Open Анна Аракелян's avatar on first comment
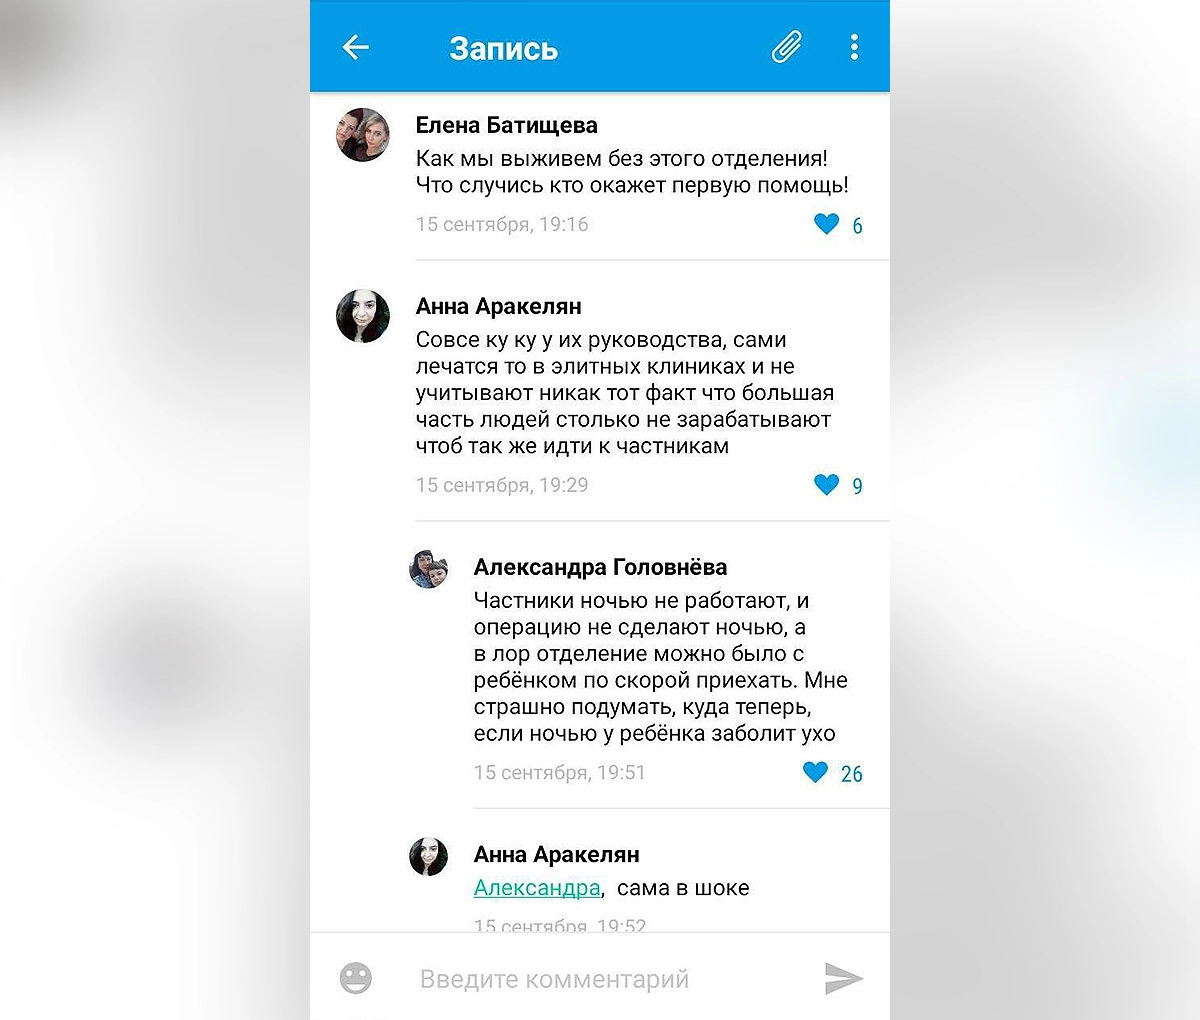 click(363, 316)
